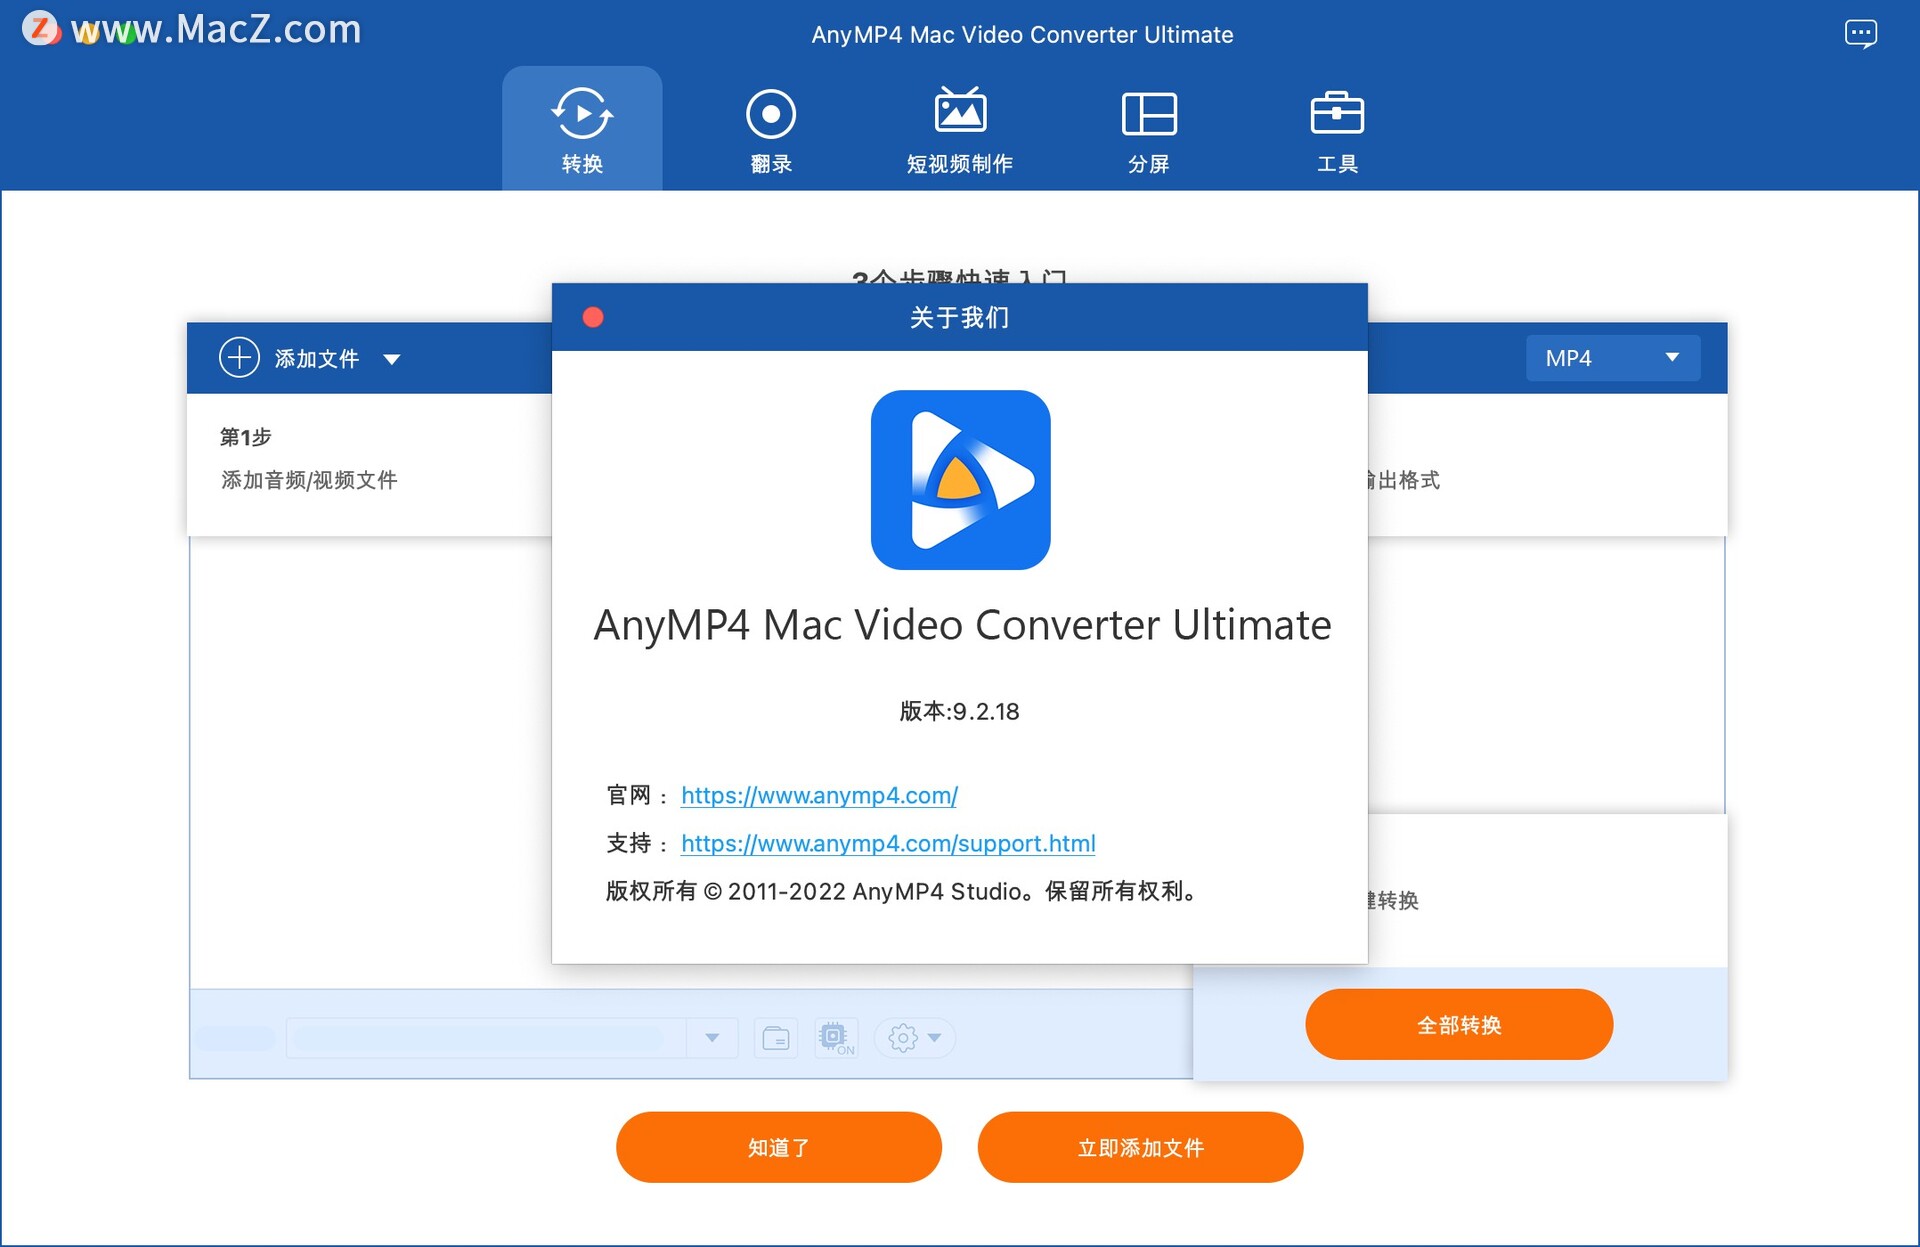Toggle the hardware acceleration chip icon

pyautogui.click(x=836, y=1038)
